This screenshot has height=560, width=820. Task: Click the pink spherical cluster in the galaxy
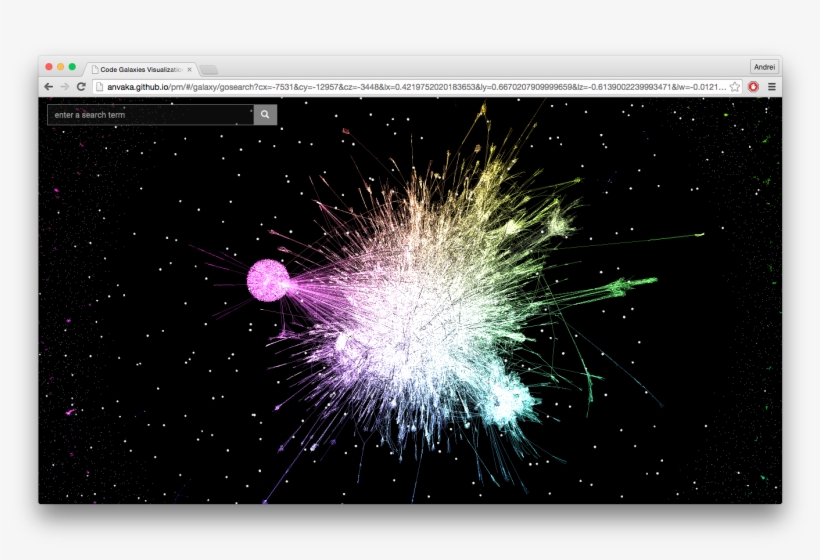click(x=268, y=280)
